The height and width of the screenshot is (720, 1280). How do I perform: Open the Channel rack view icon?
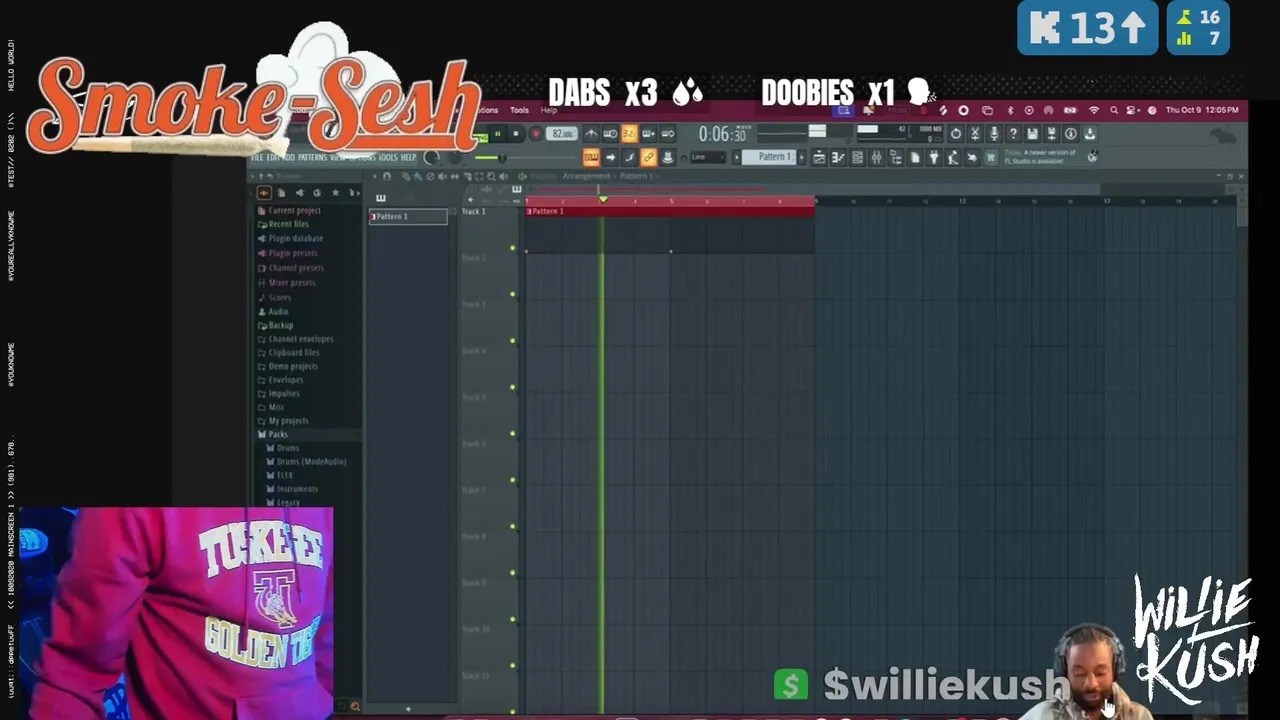[857, 157]
